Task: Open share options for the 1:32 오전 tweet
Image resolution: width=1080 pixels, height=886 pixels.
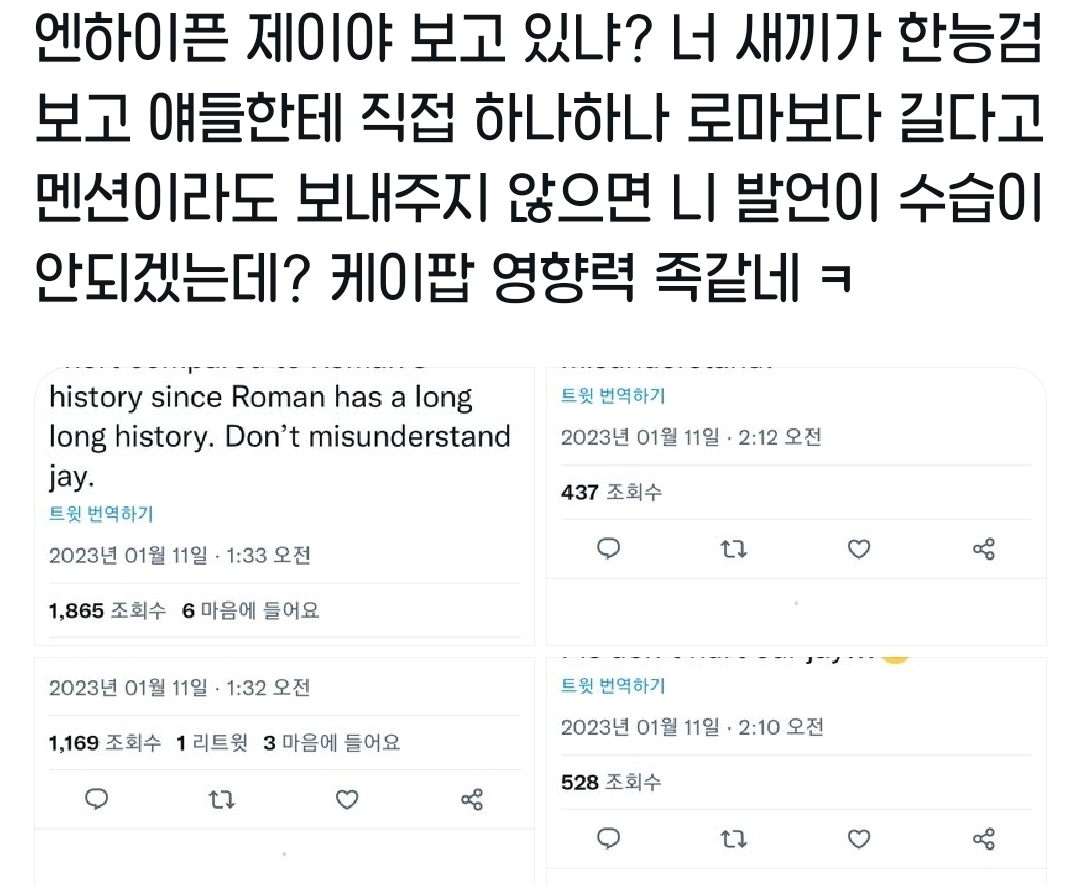Action: (x=472, y=799)
